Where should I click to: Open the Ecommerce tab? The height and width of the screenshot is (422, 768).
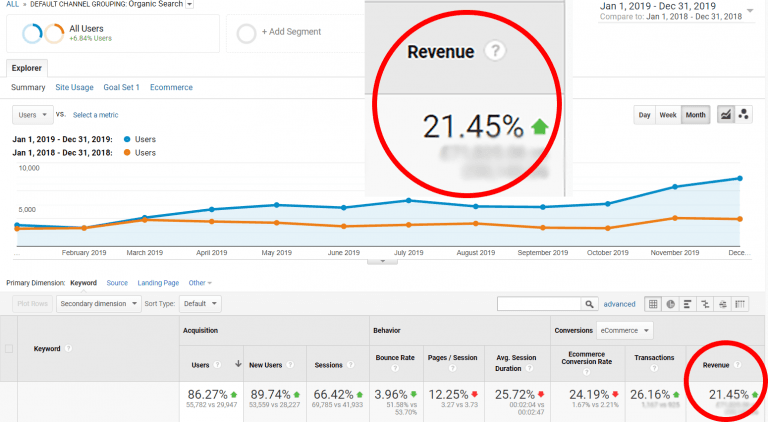pos(171,88)
